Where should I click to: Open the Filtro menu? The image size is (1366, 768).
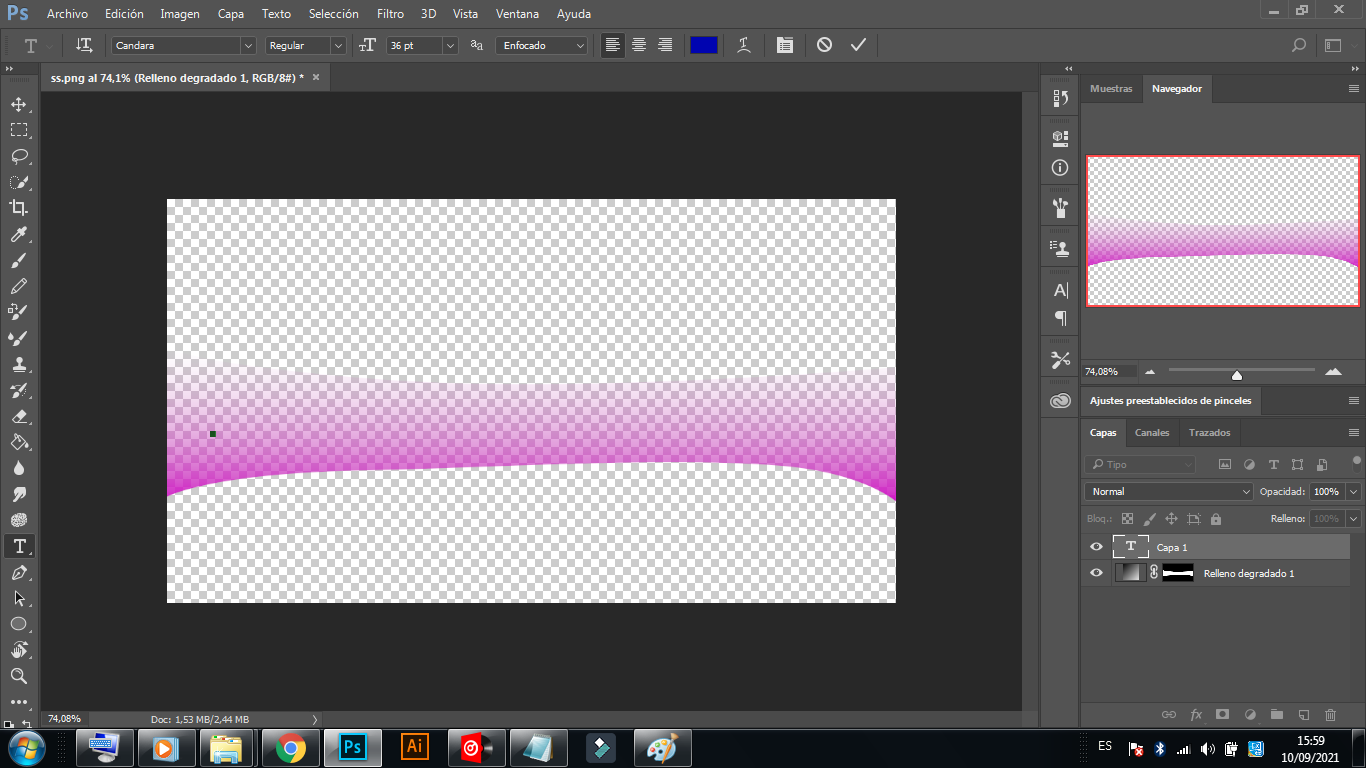point(390,14)
